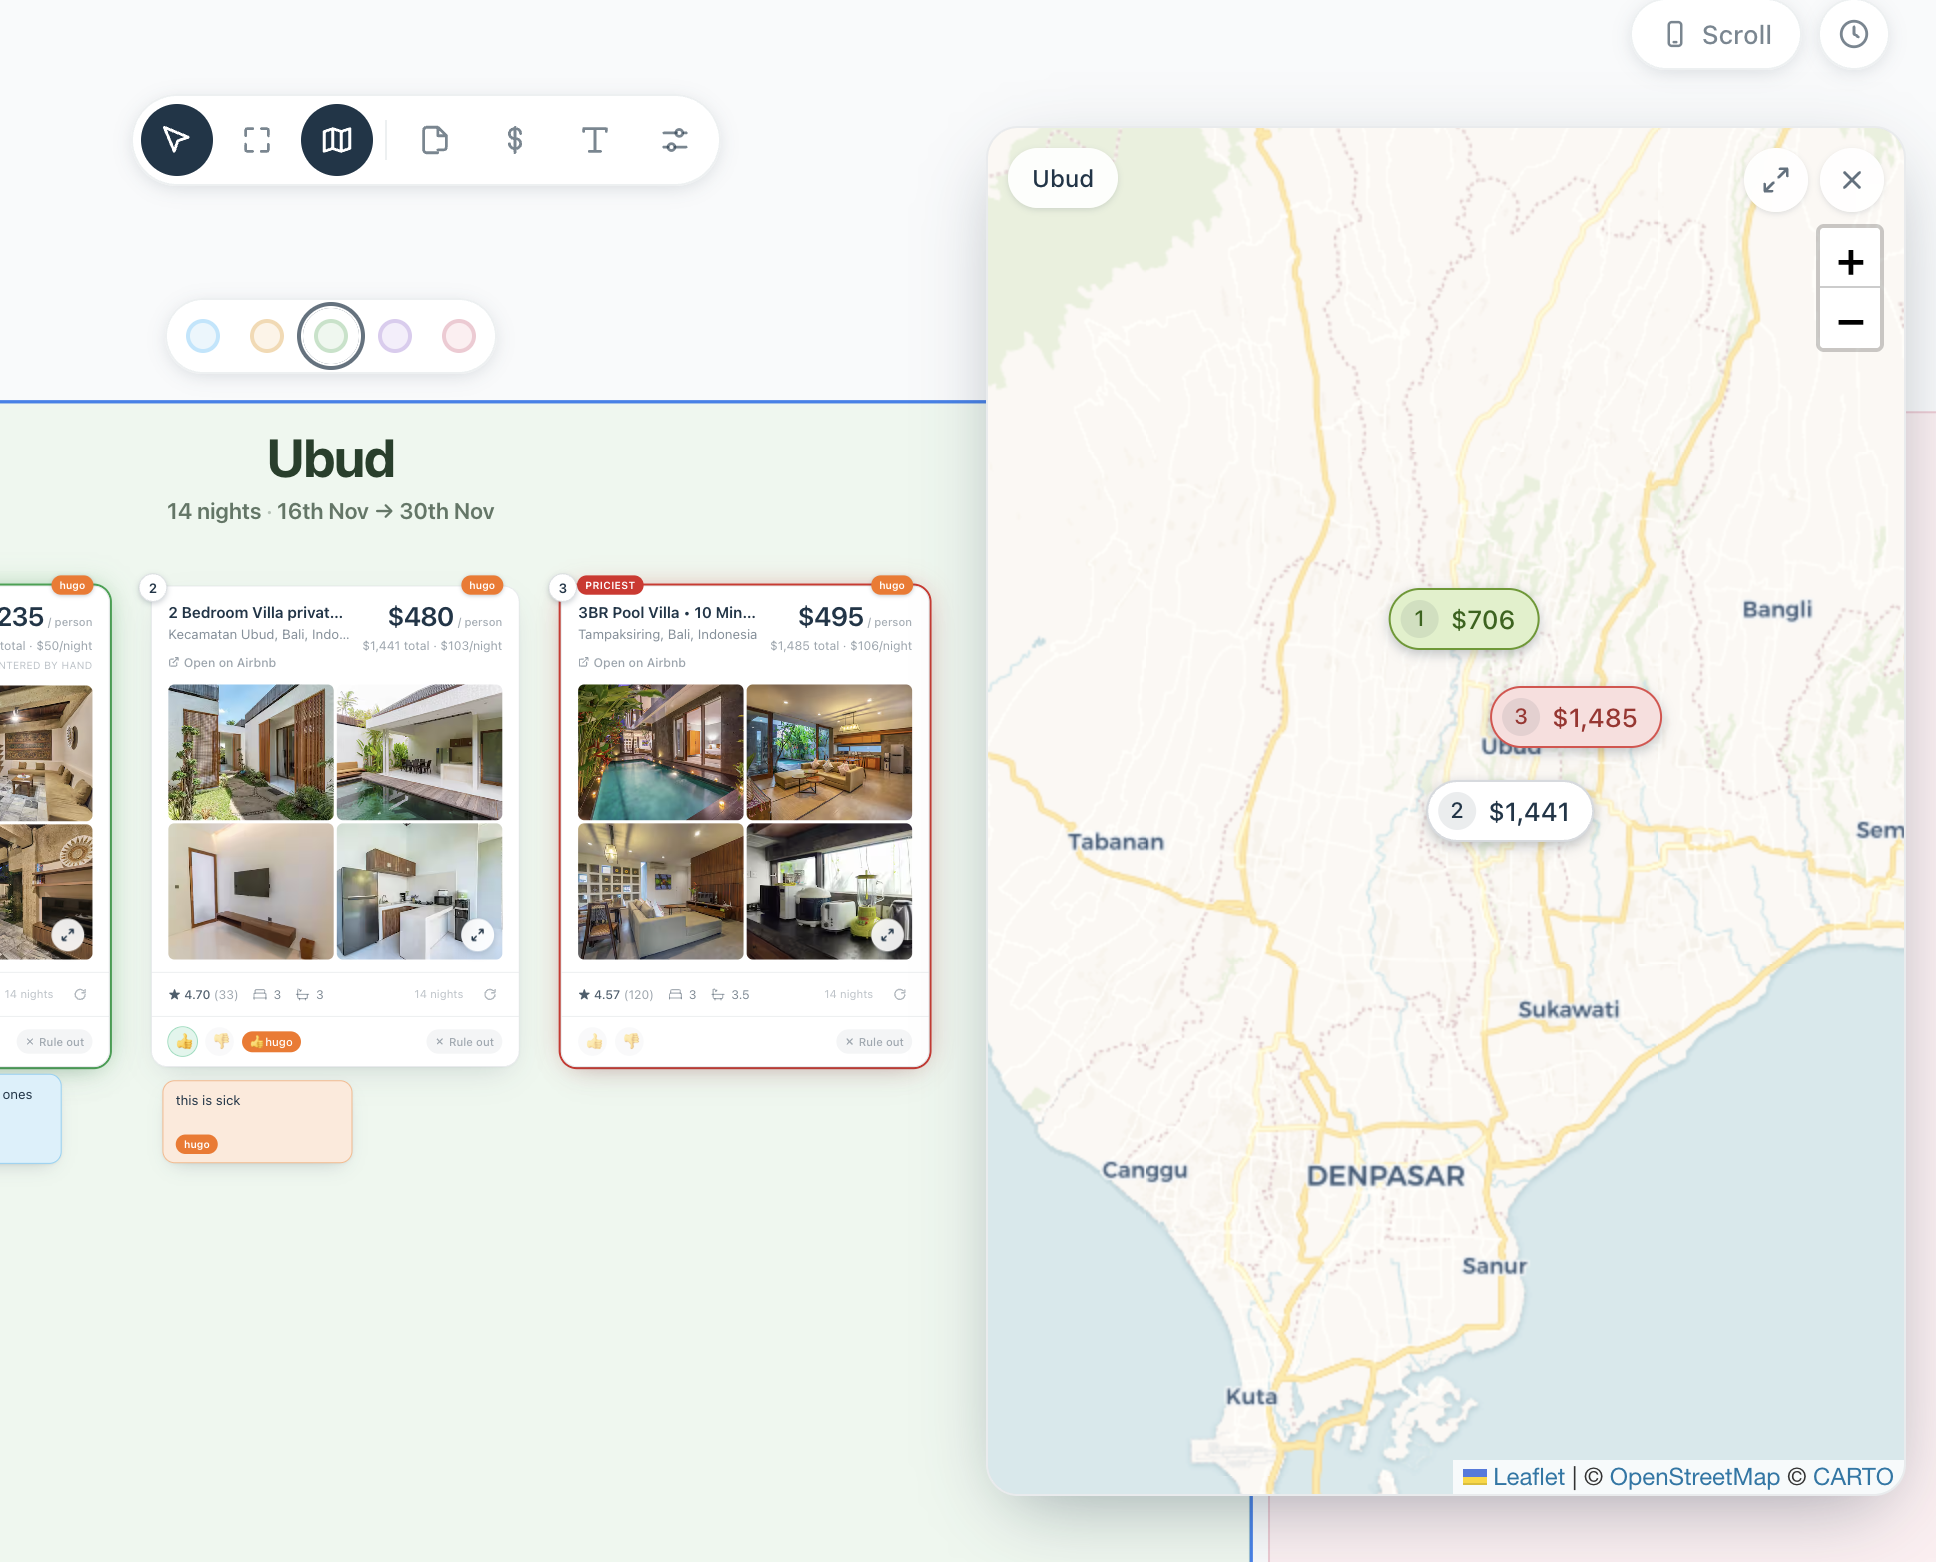Click the 4.57 rating on pool villa
The width and height of the screenshot is (1936, 1562).
click(615, 994)
